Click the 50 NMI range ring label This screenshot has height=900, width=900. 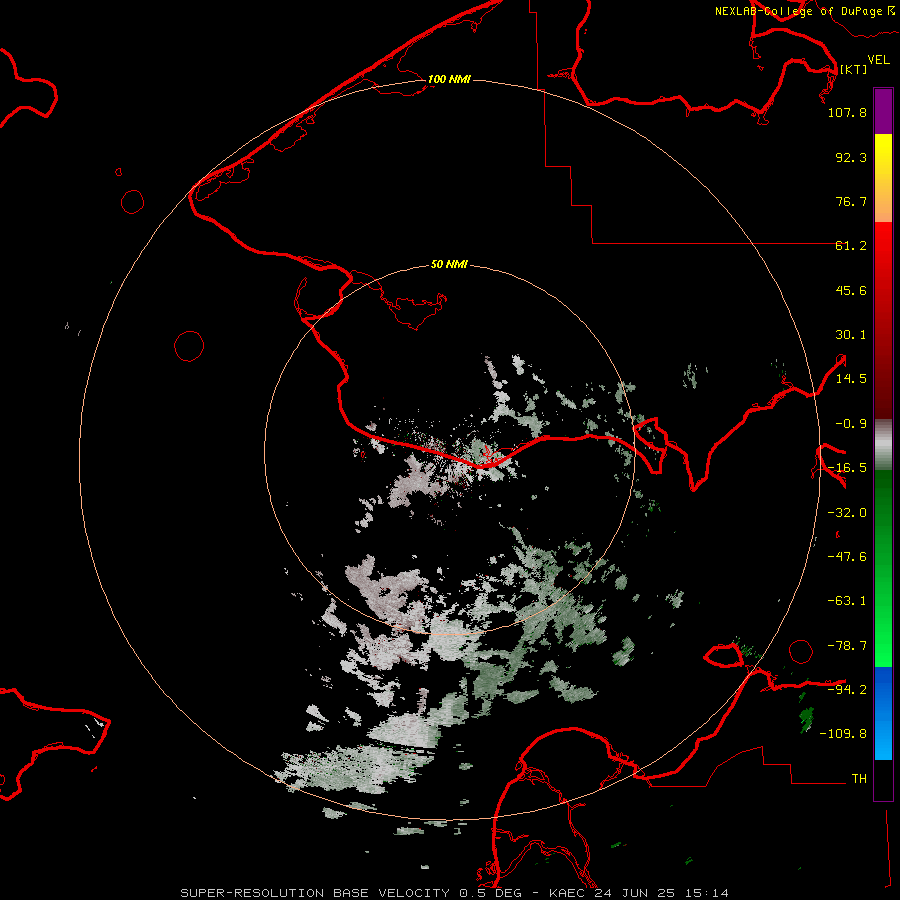pos(449,264)
